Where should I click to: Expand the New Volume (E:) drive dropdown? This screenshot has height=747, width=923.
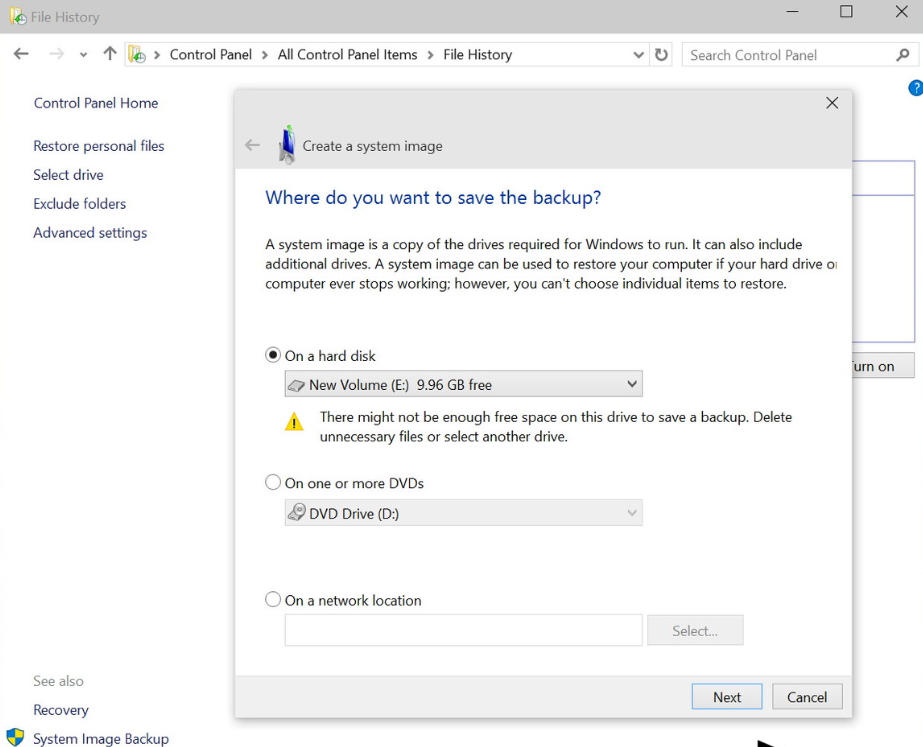pos(631,384)
